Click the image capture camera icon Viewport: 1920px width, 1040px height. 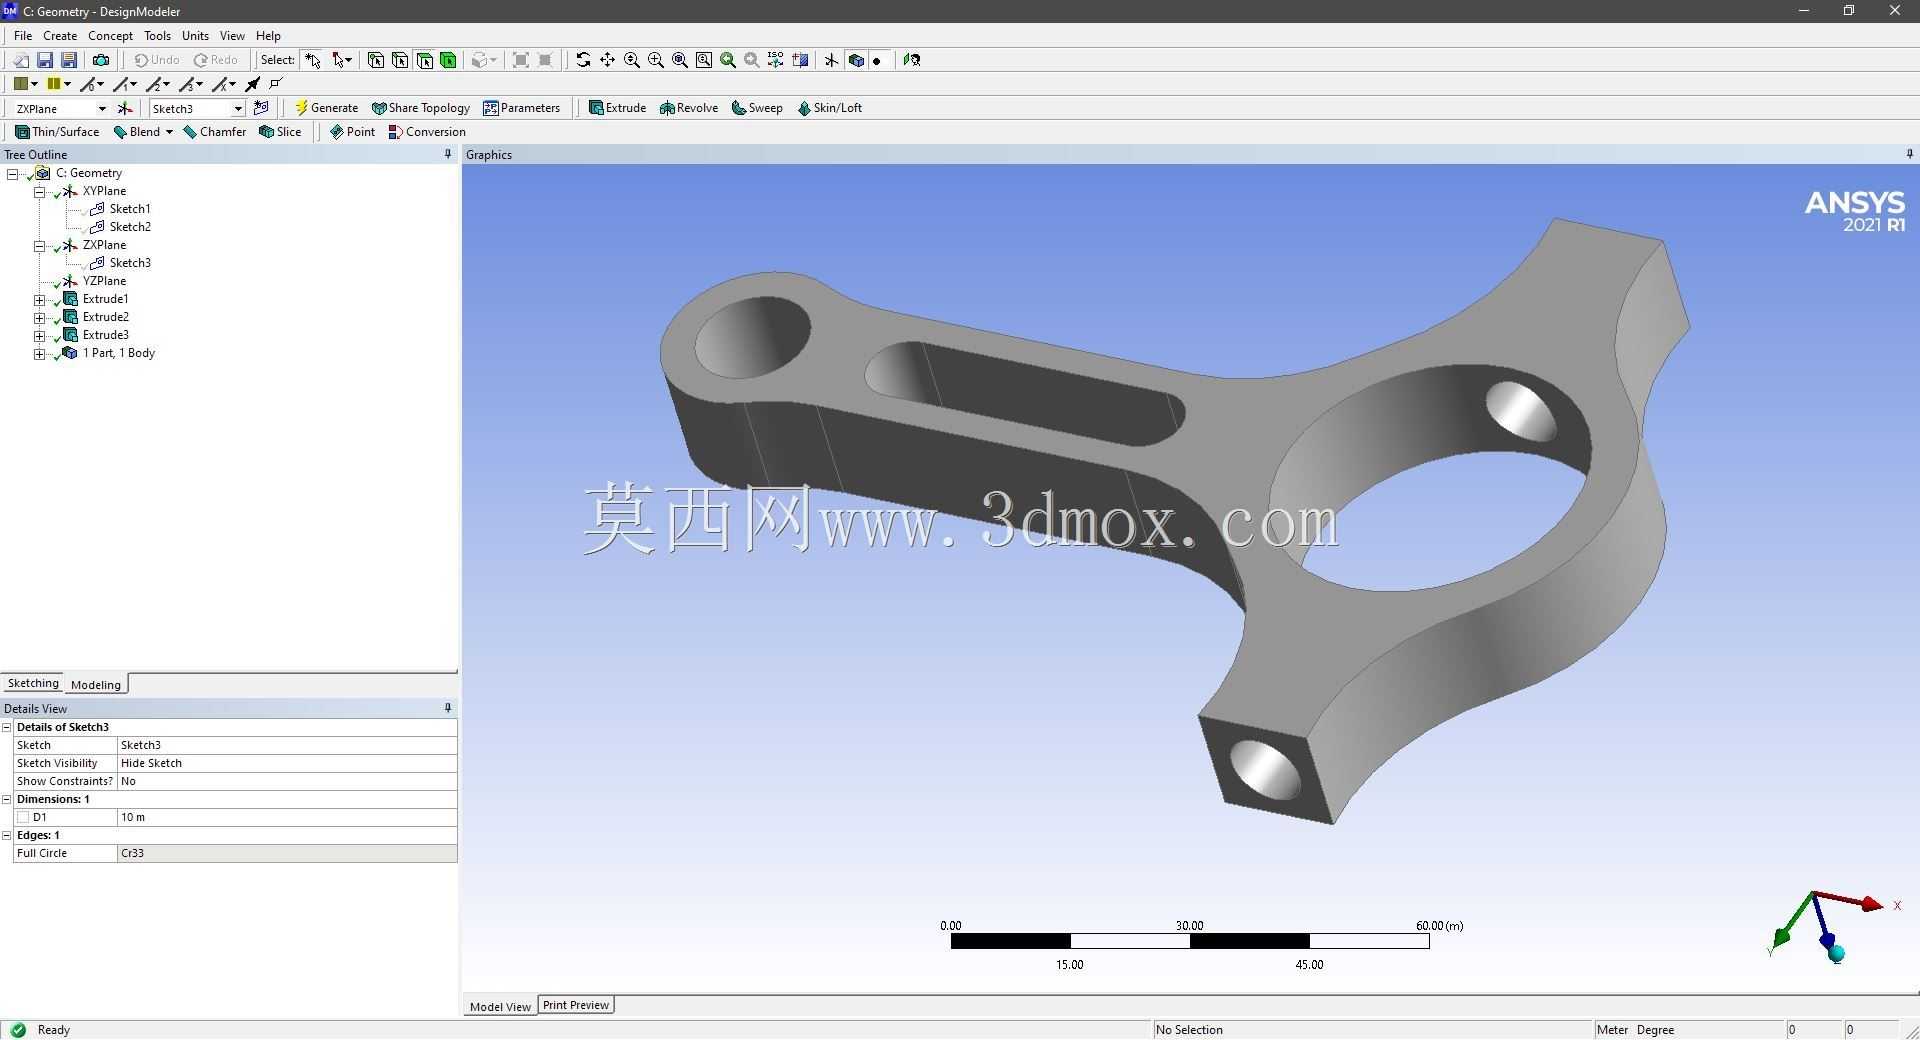[101, 60]
